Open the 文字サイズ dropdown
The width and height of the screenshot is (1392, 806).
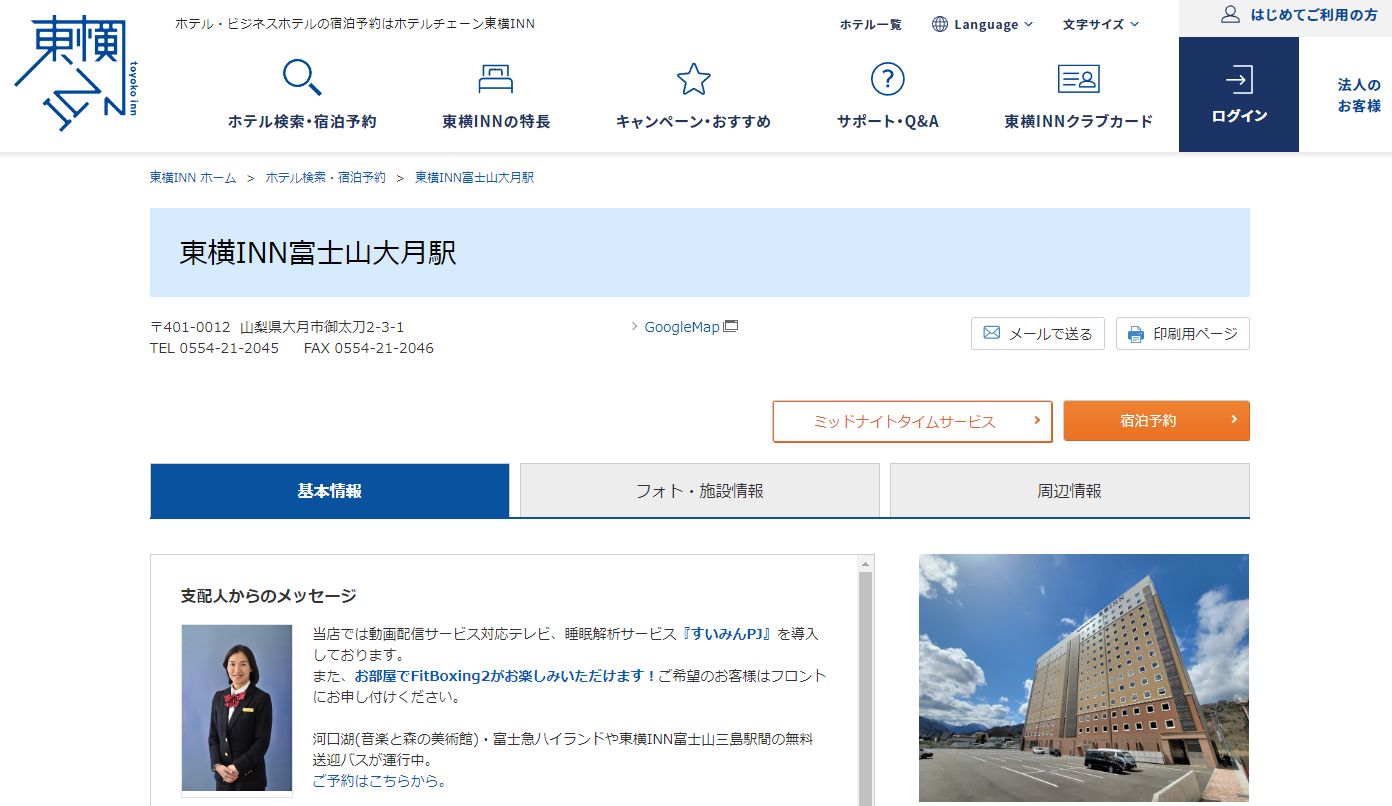[1100, 24]
